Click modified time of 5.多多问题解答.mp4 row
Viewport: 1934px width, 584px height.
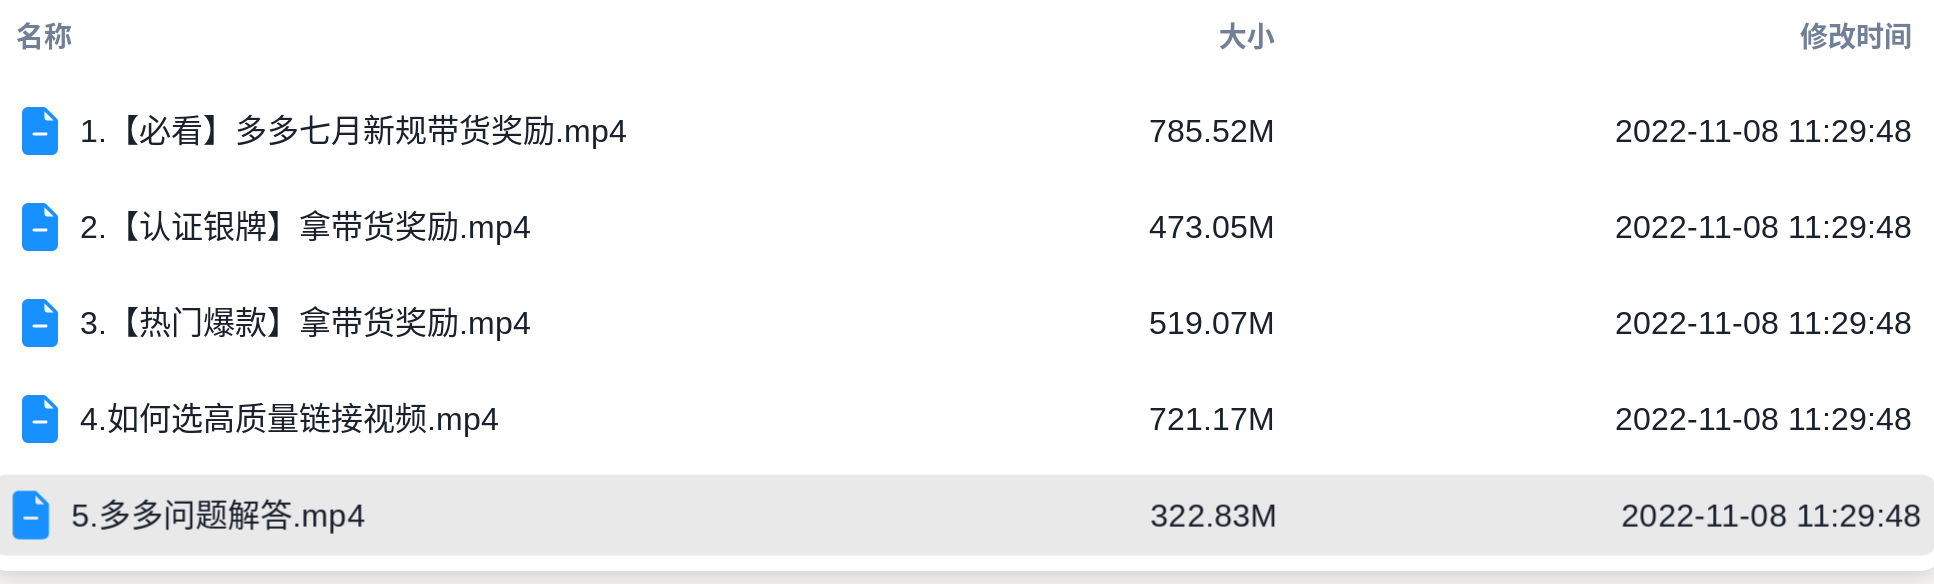pyautogui.click(x=1771, y=515)
